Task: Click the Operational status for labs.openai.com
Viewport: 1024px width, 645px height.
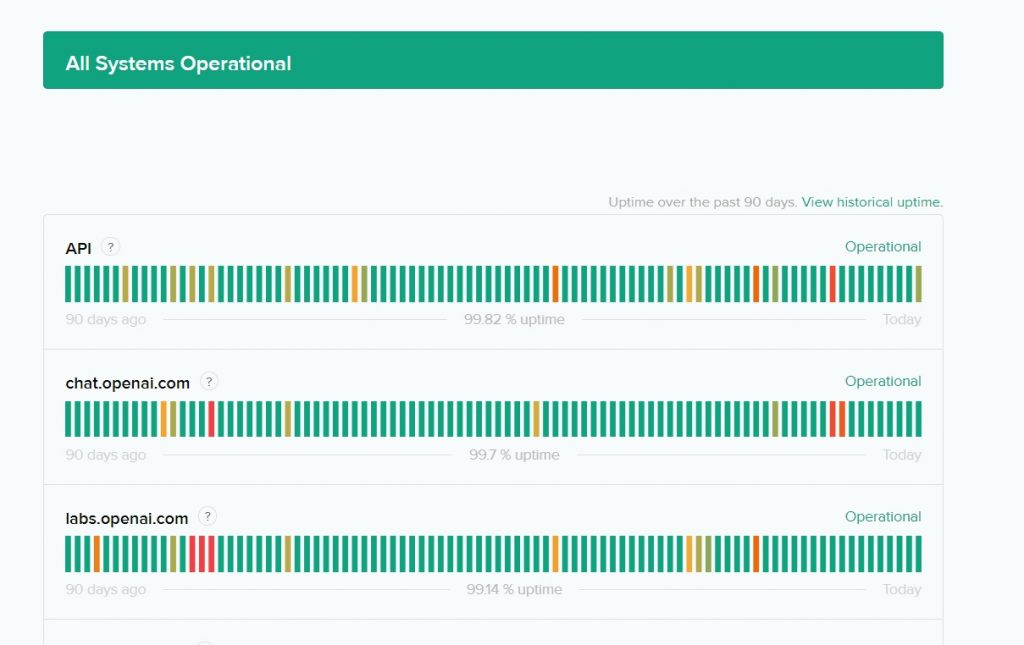Action: pyautogui.click(x=882, y=517)
